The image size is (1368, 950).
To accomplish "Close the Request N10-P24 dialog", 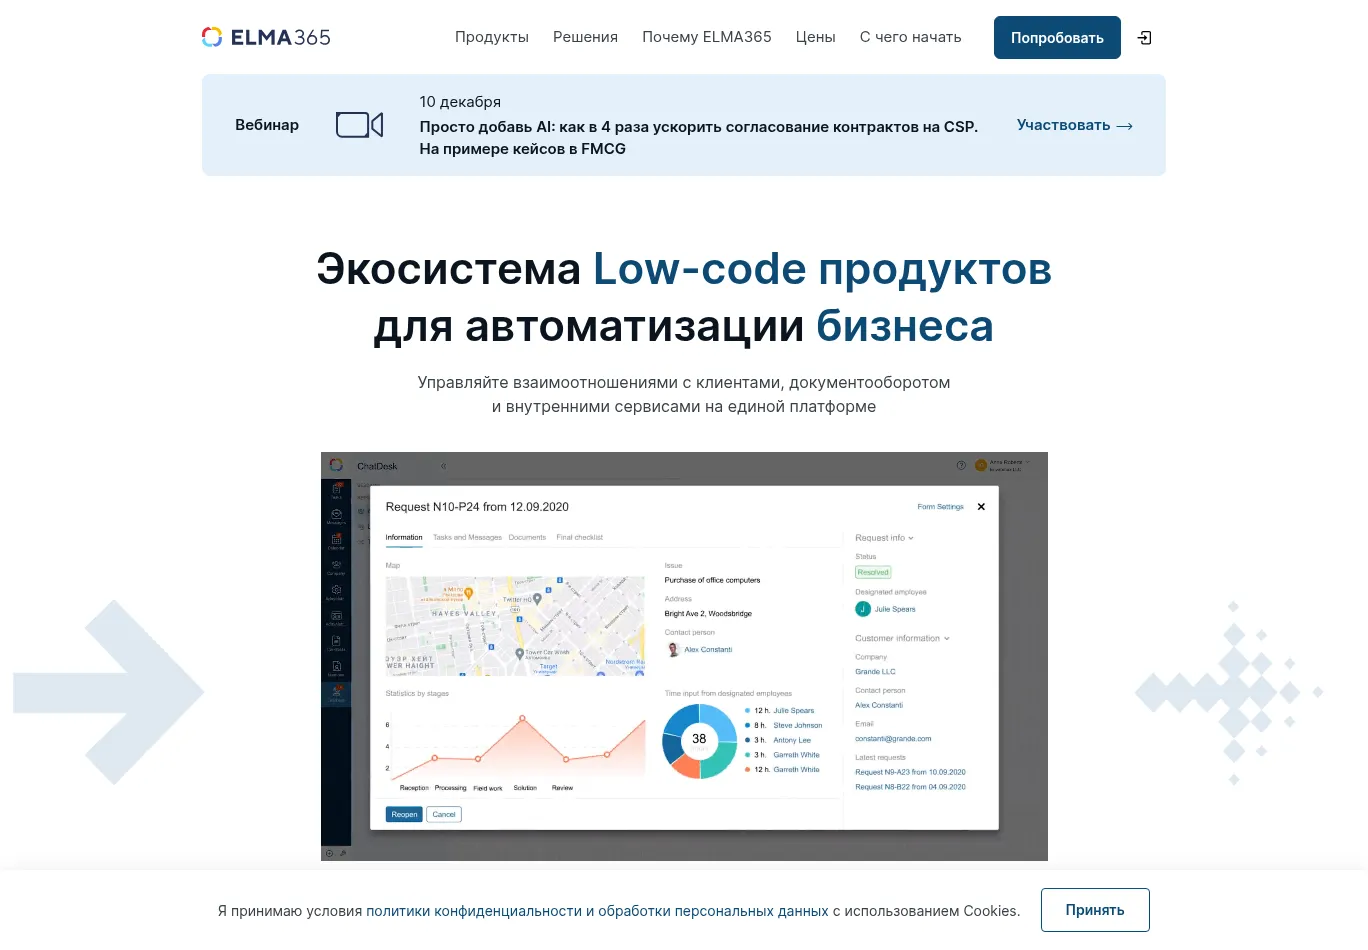I will pyautogui.click(x=981, y=507).
